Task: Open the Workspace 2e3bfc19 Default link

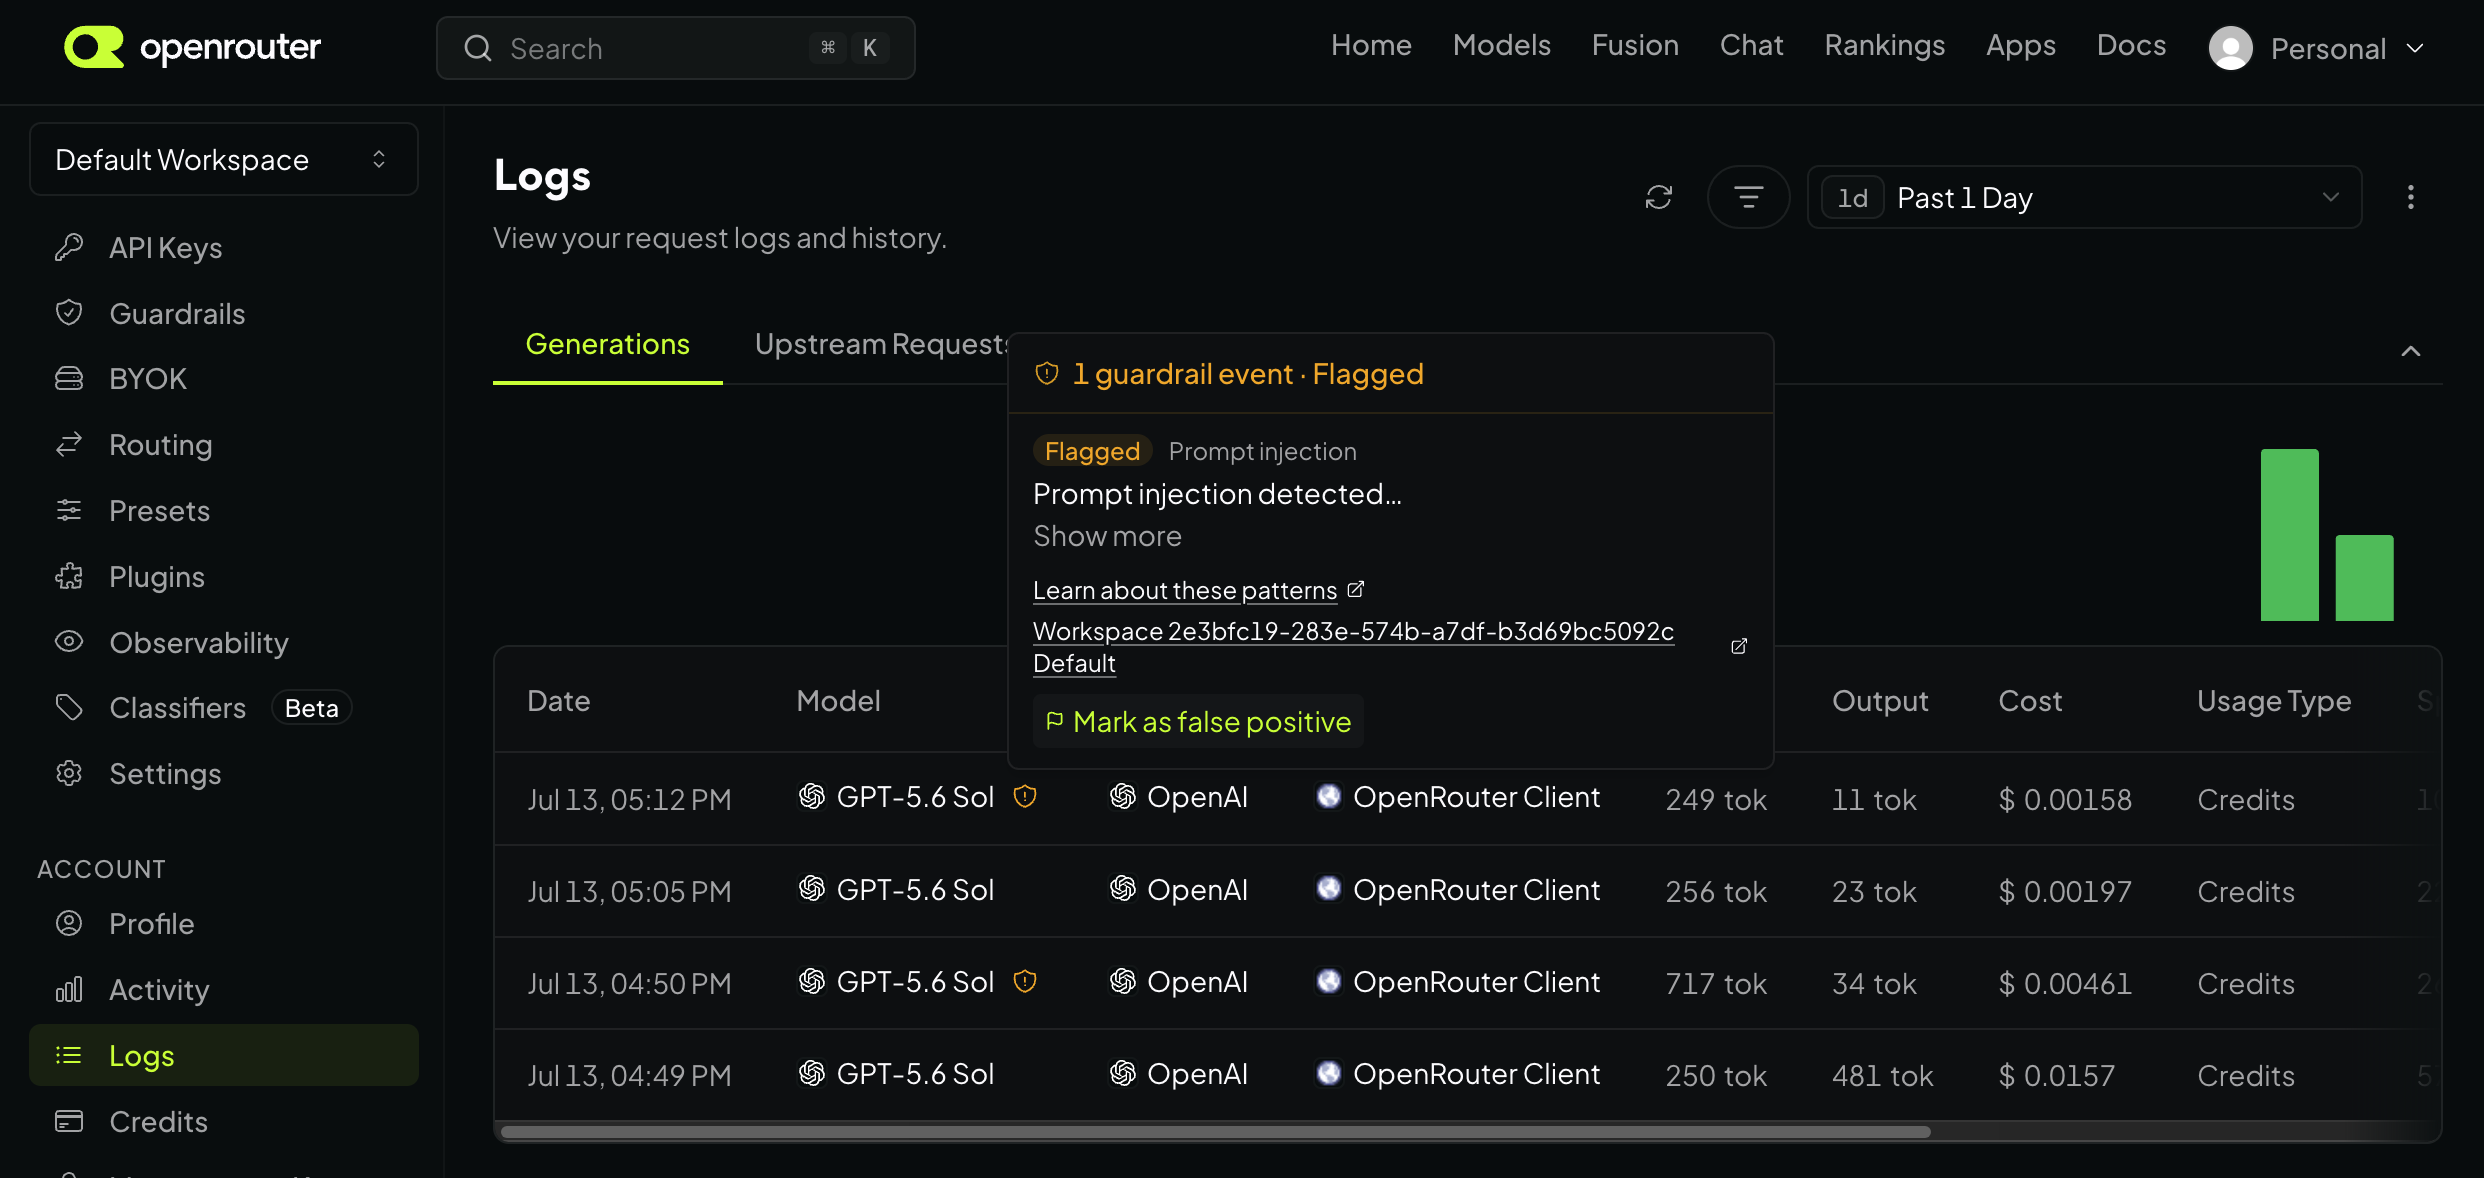Action: pos(1353,647)
